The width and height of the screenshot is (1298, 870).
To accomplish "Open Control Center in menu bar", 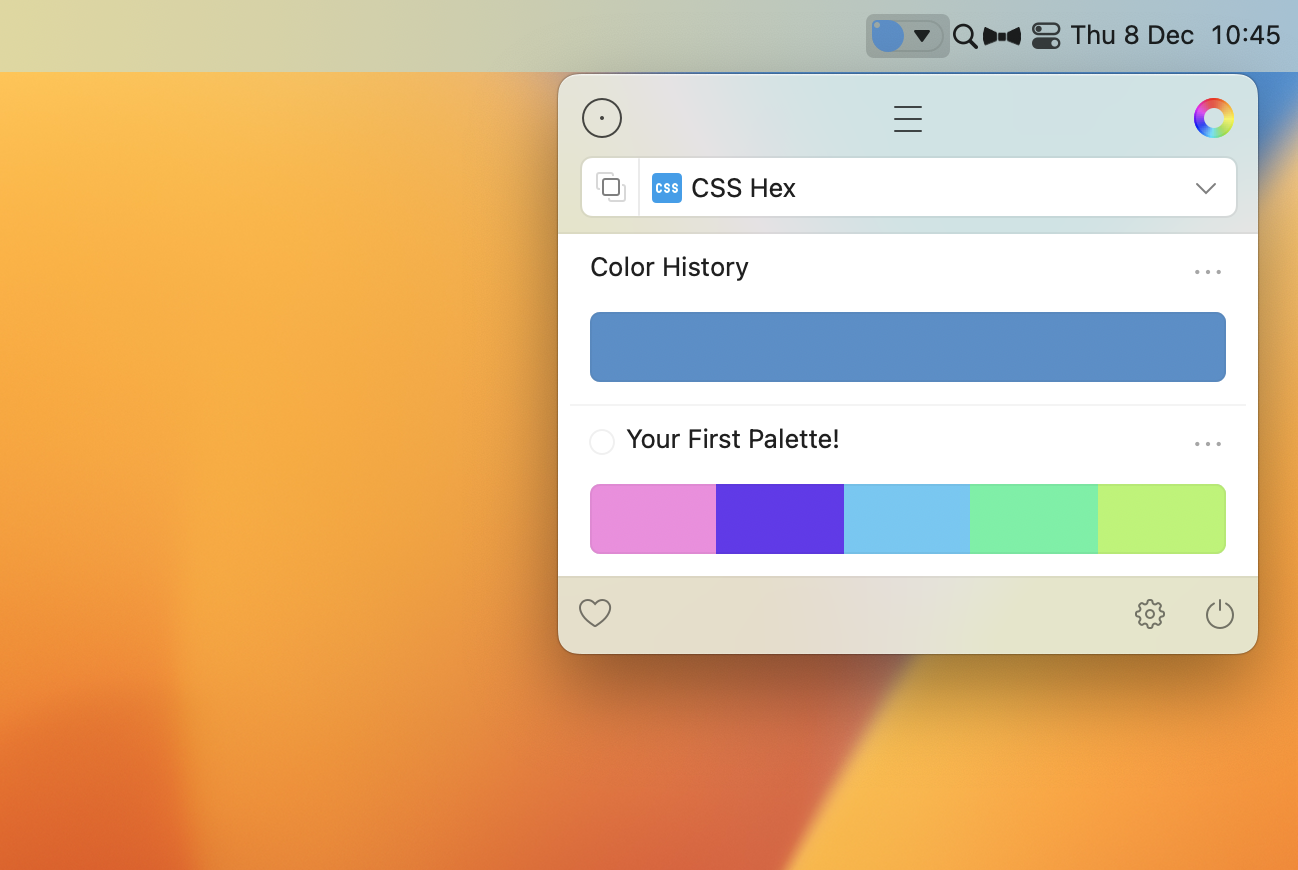I will coord(1046,36).
